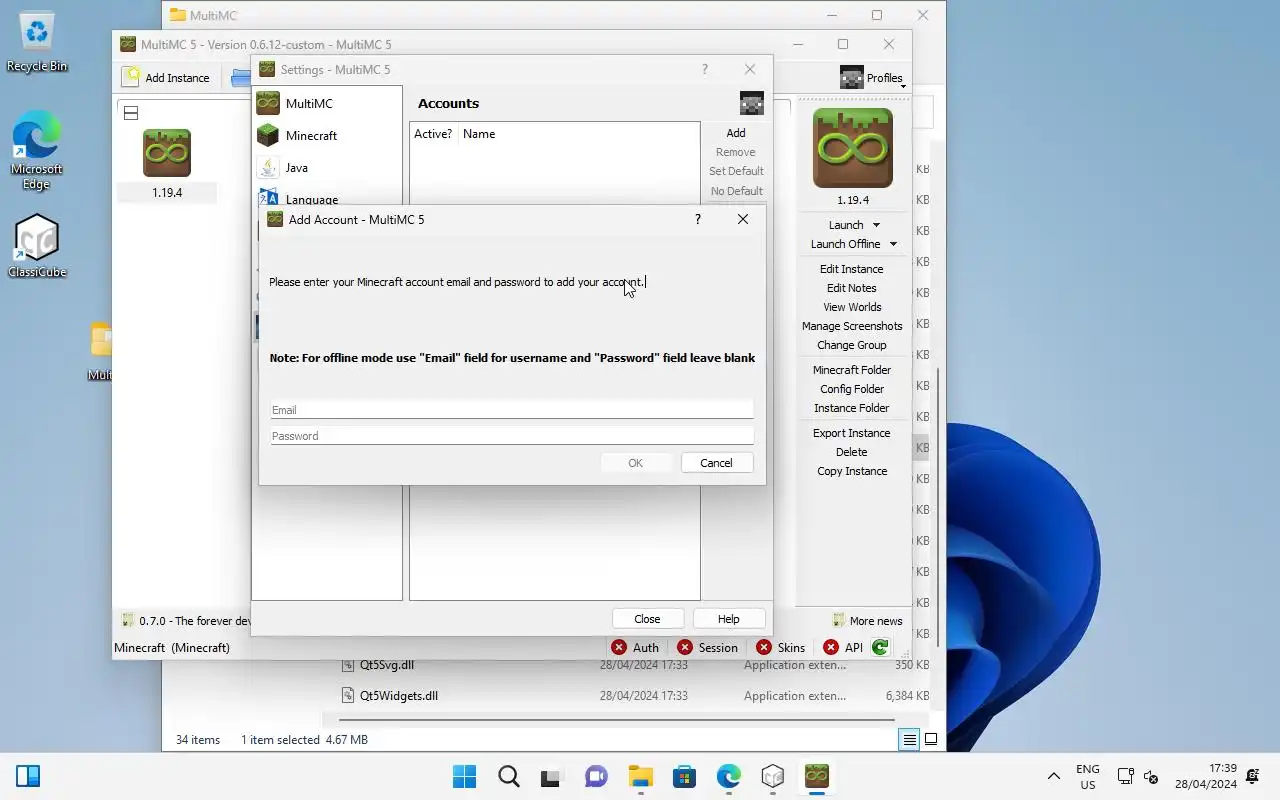Click the Password input field
This screenshot has width=1280, height=800.
pos(511,436)
